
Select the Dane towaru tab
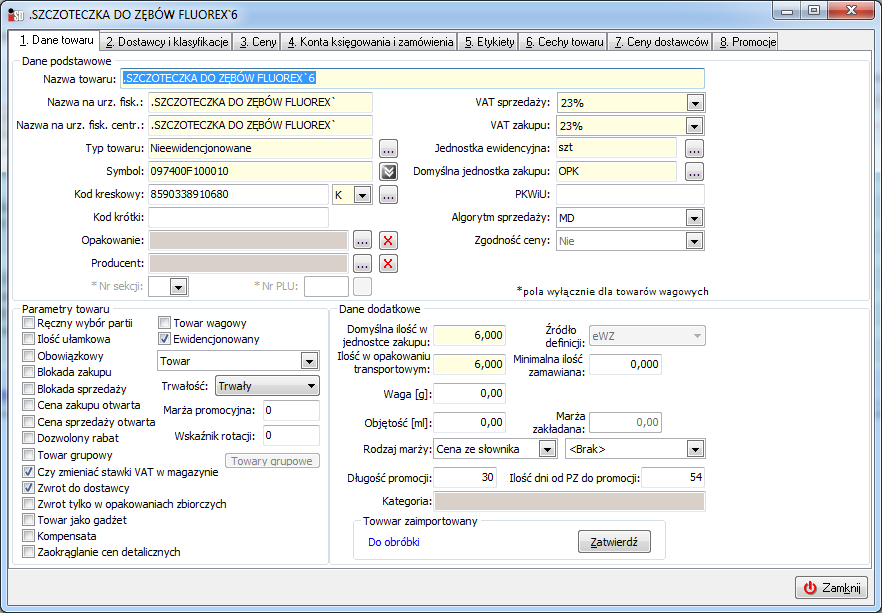(x=56, y=40)
